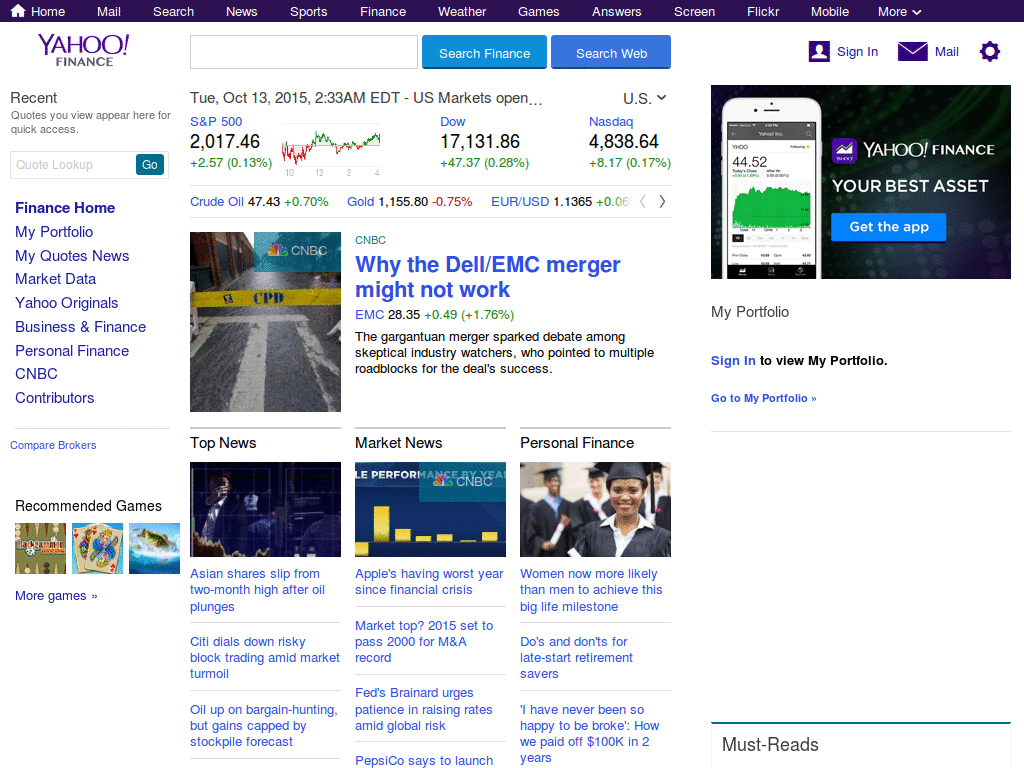Click the Quote Lookup input field
1024x768 pixels.
(x=72, y=165)
